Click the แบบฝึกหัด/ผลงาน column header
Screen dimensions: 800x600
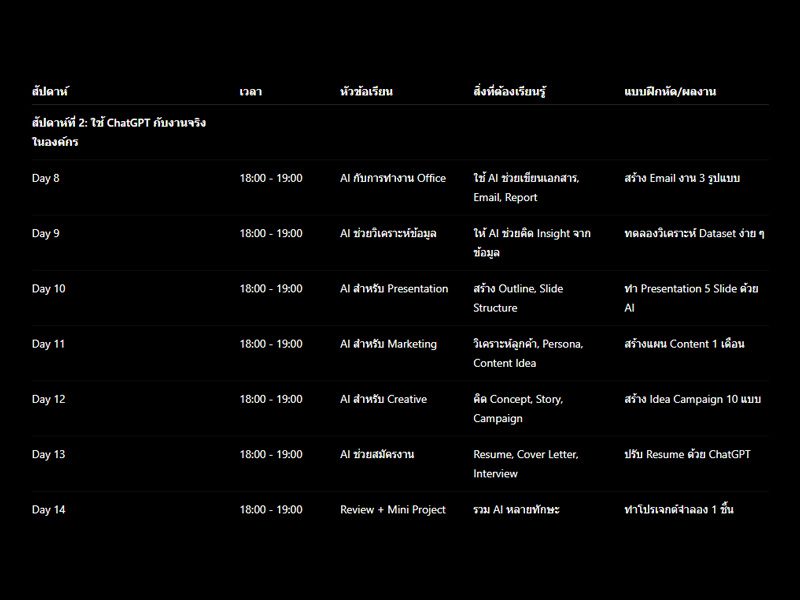670,91
